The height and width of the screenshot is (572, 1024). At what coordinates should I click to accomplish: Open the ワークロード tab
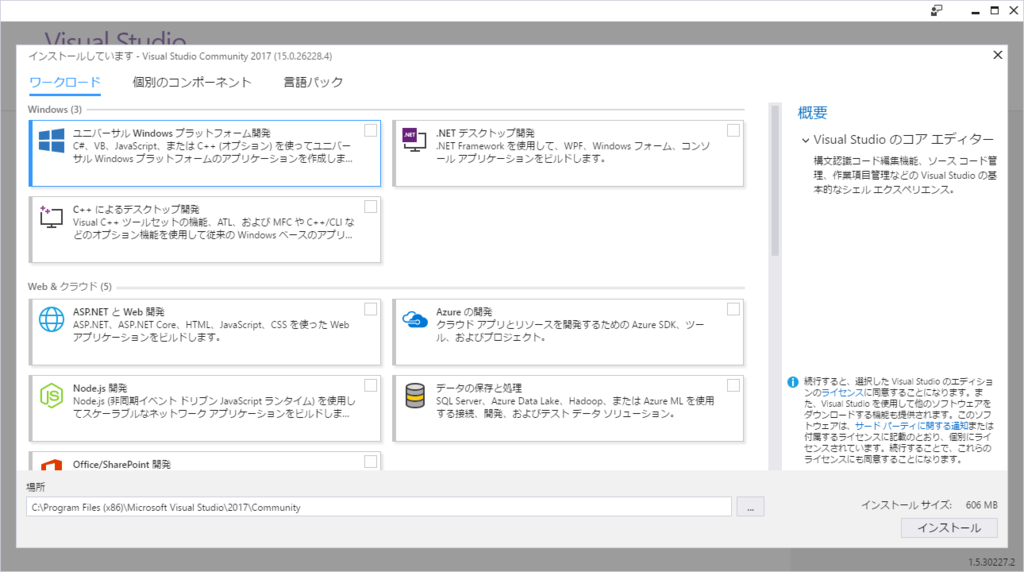(x=65, y=82)
